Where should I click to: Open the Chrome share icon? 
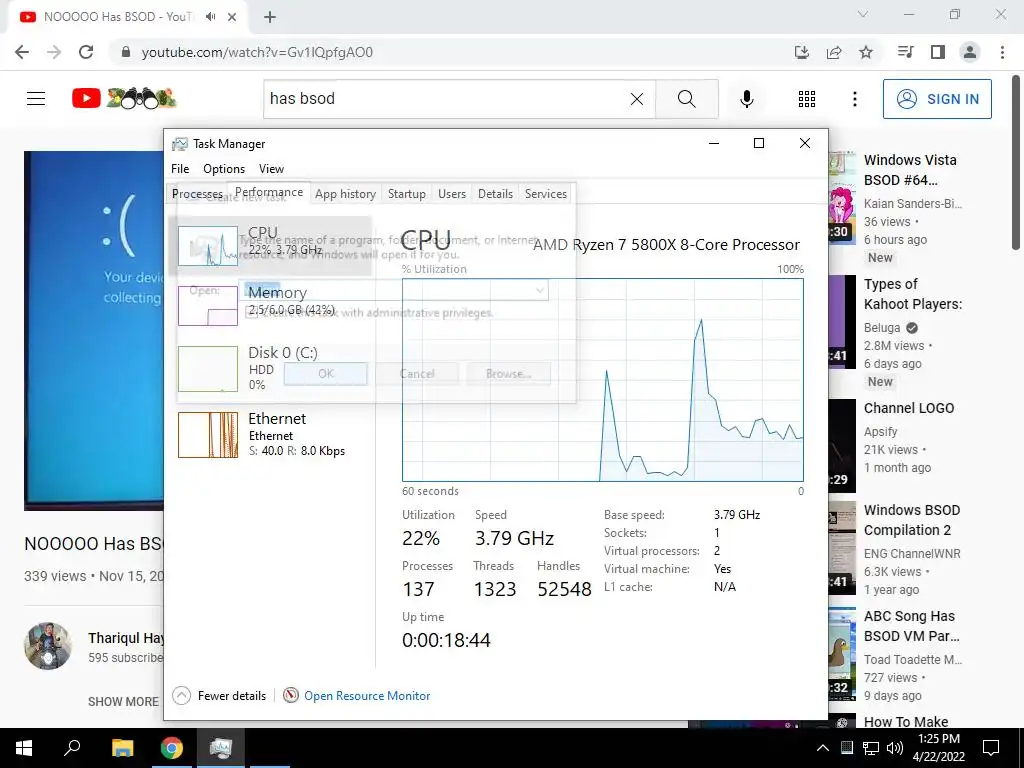(x=834, y=52)
